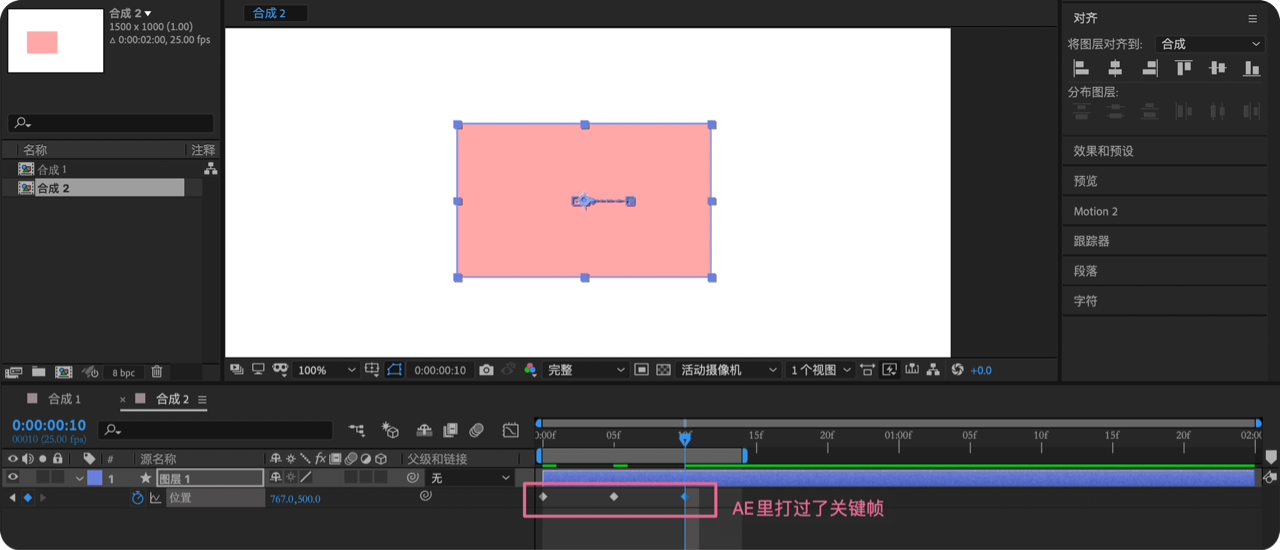The height and width of the screenshot is (550, 1280).
Task: Close the 合成 2 timeline tab
Action: pos(123,400)
